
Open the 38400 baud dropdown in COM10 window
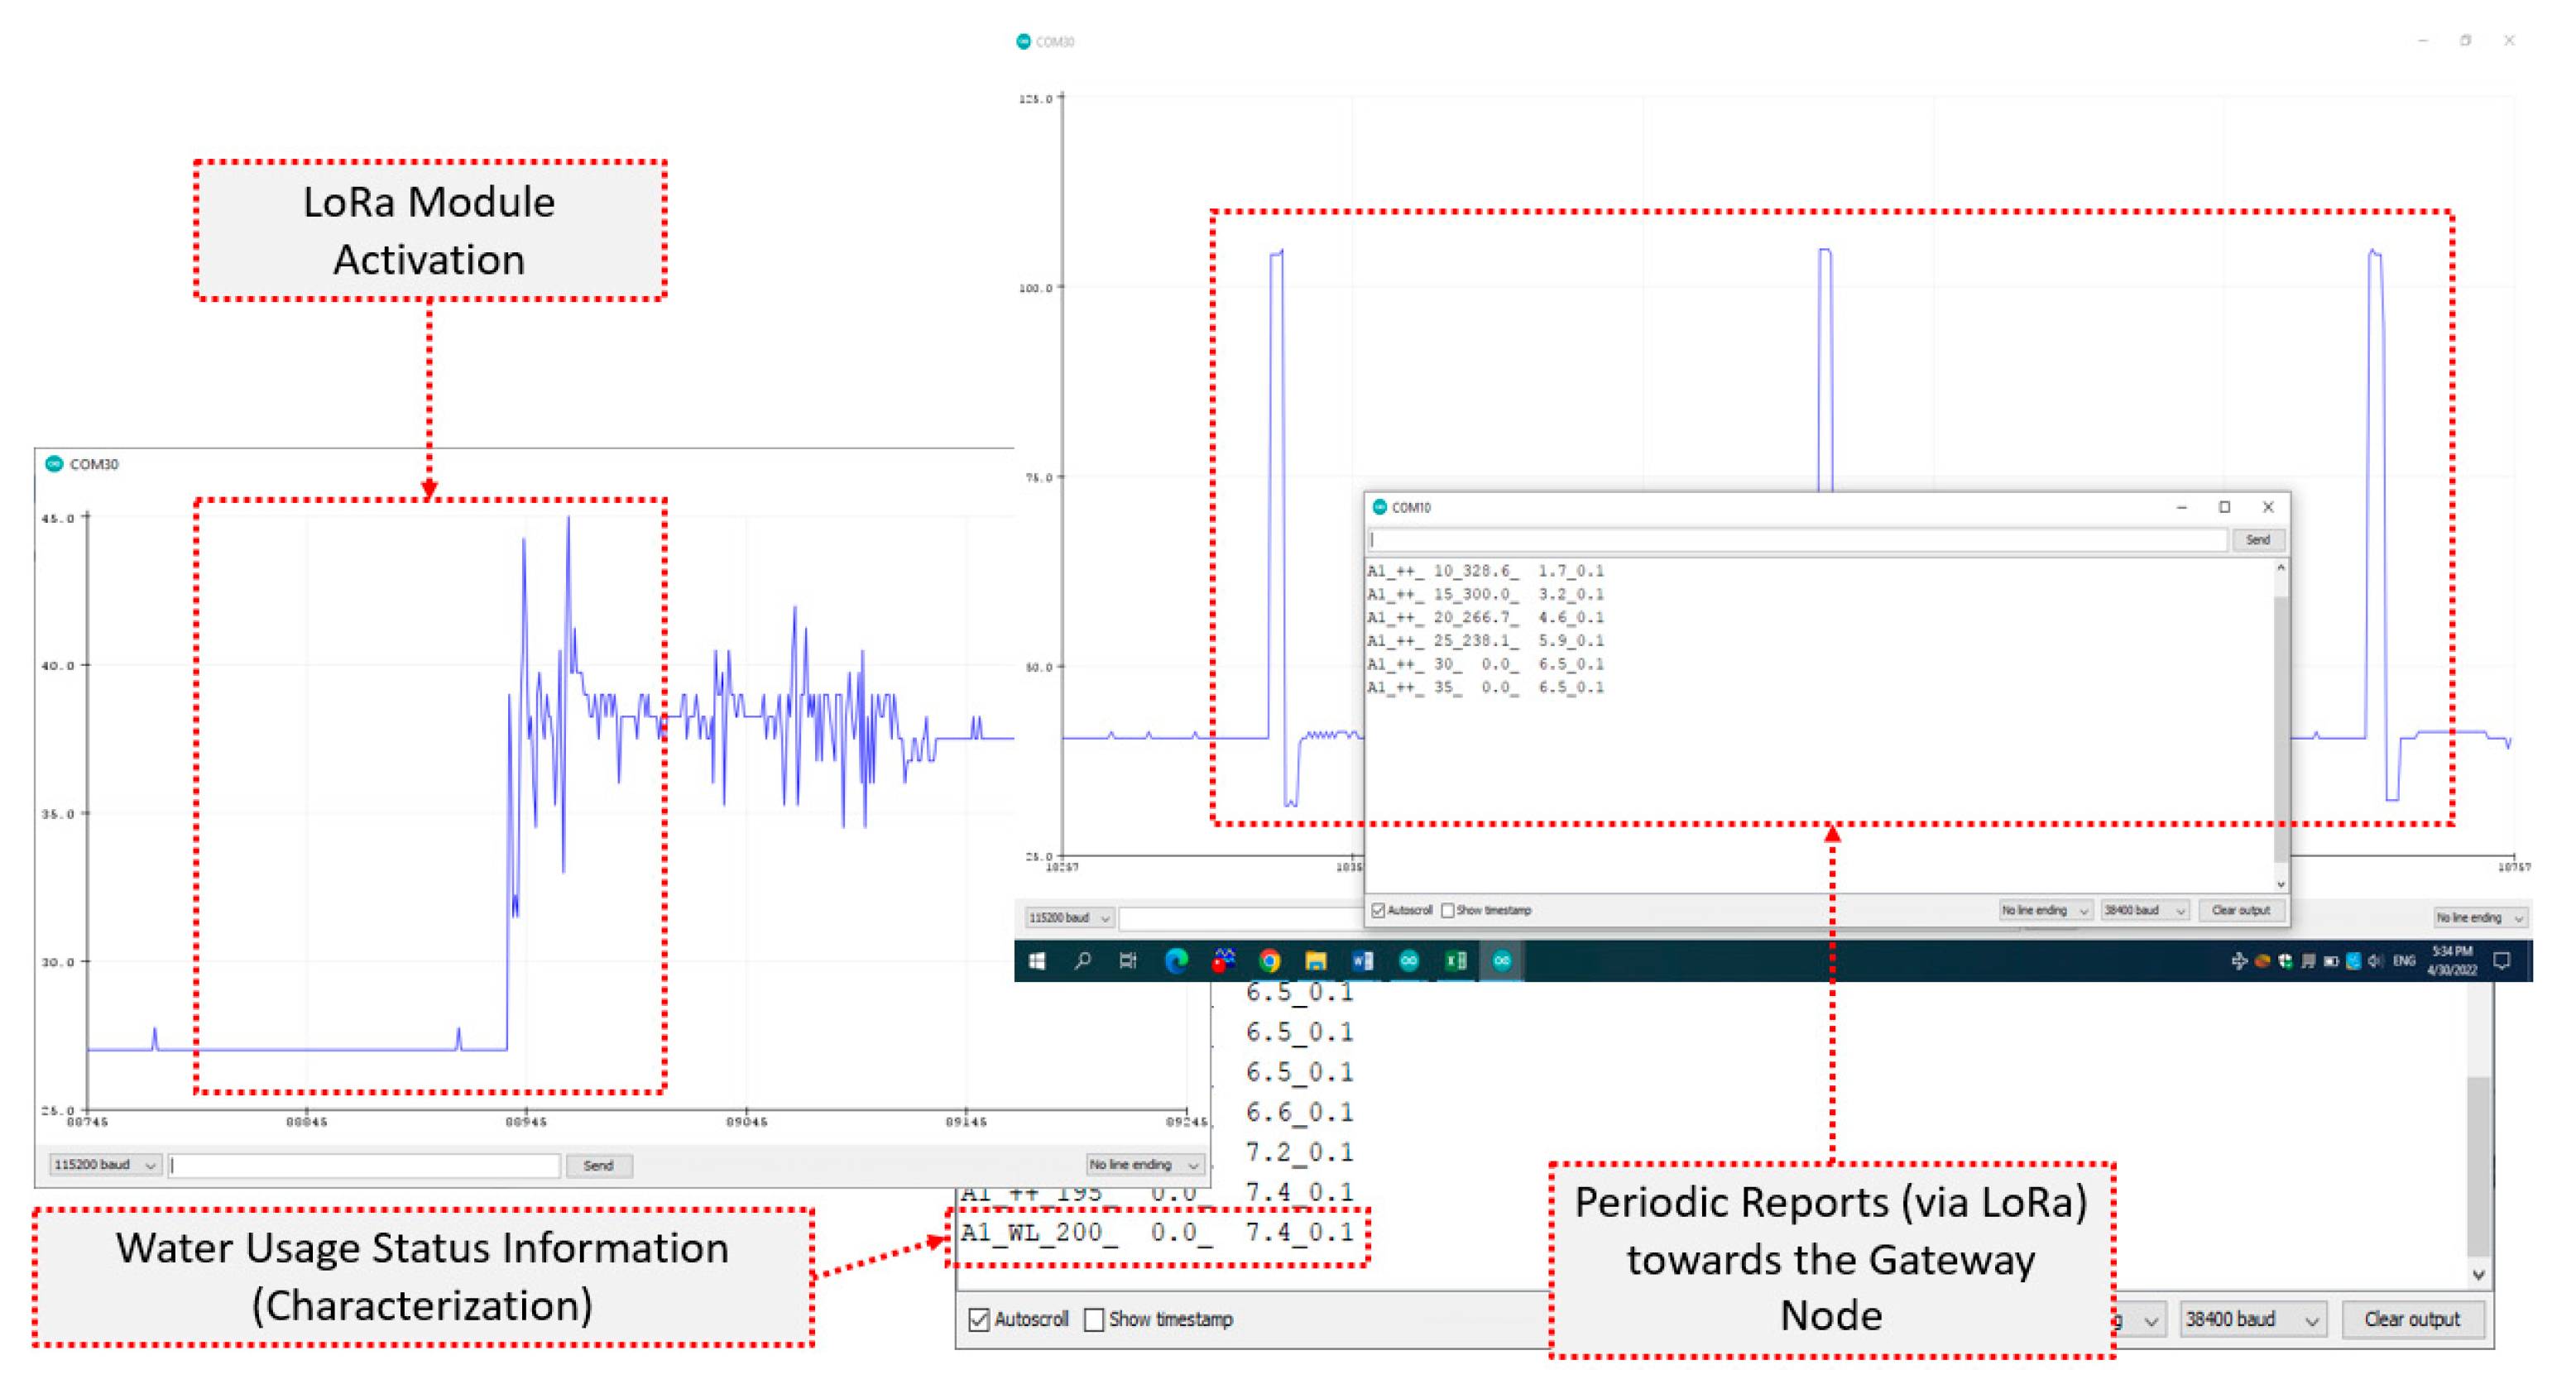pyautogui.click(x=2144, y=910)
